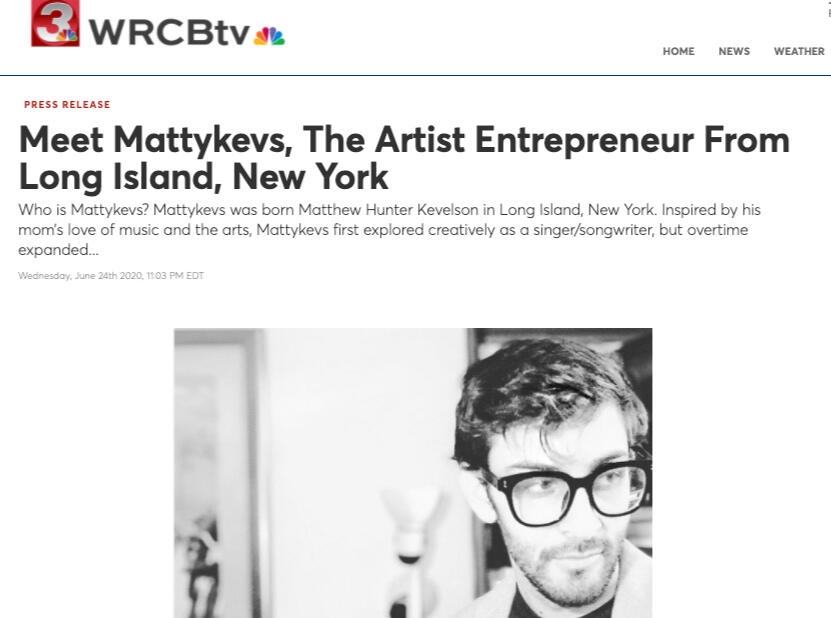The image size is (831, 618).
Task: Click the red PRESS RELEASE label
Action: pos(67,104)
